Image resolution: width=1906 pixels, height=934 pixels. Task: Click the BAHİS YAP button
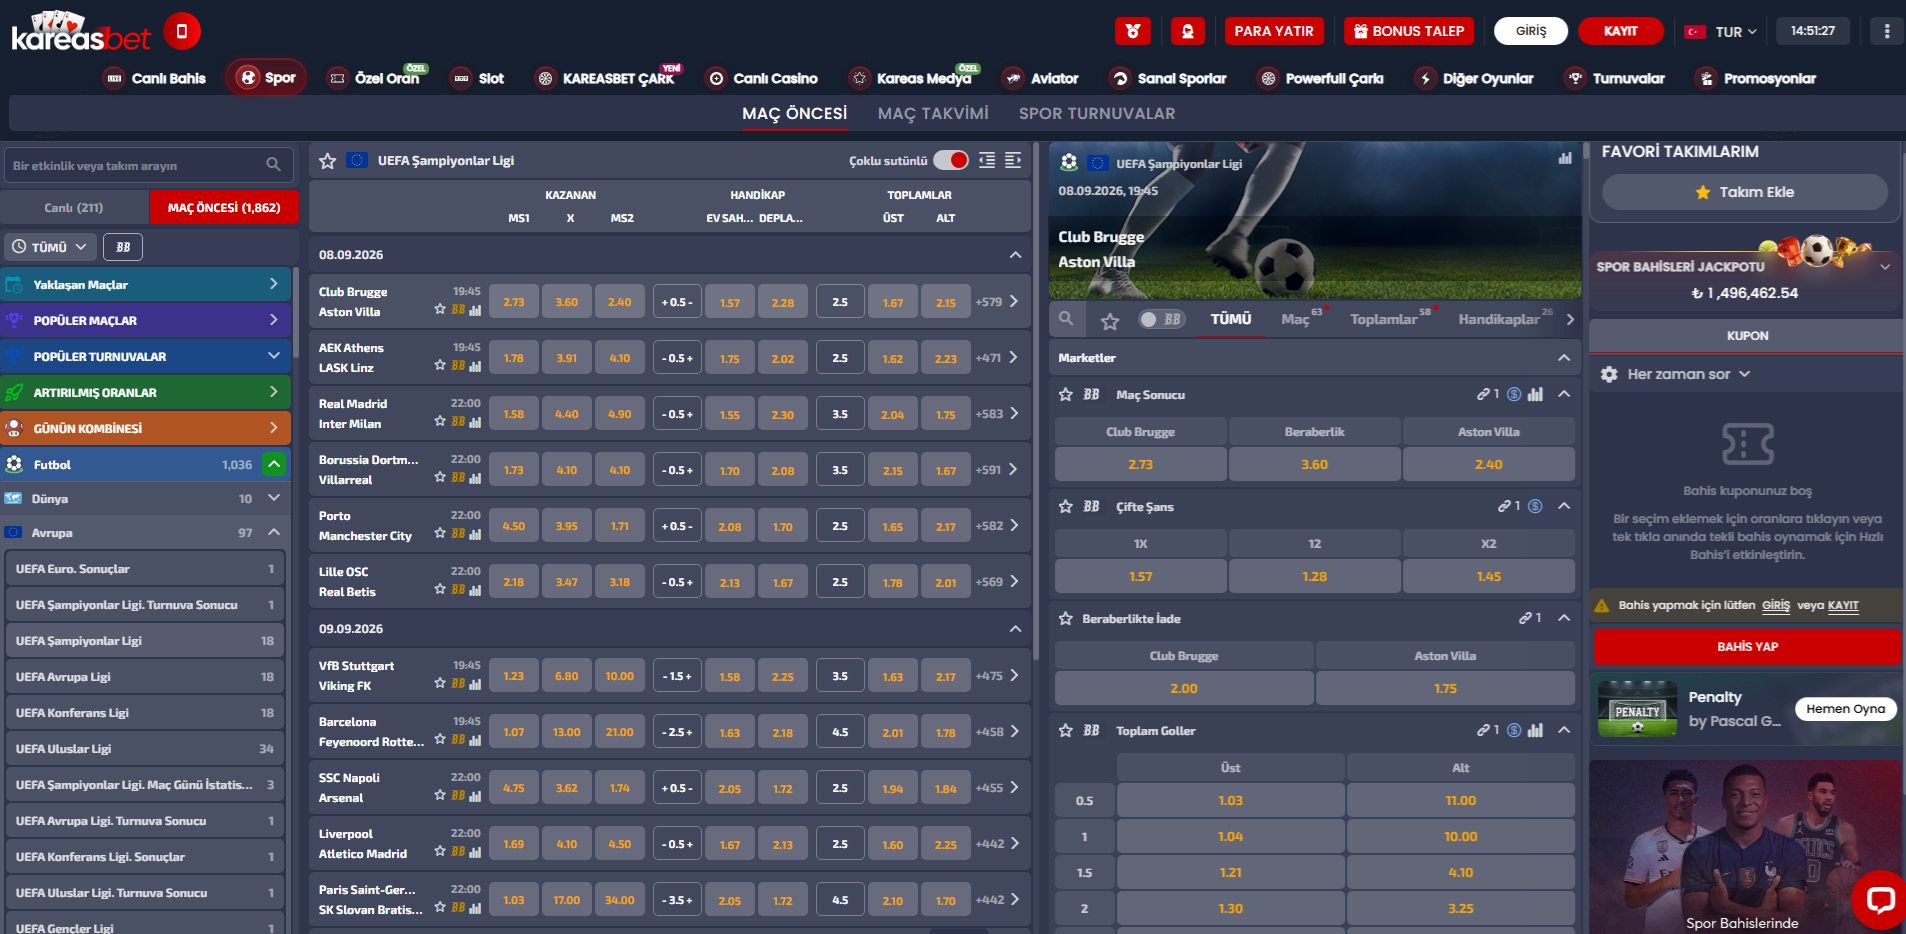click(x=1747, y=647)
